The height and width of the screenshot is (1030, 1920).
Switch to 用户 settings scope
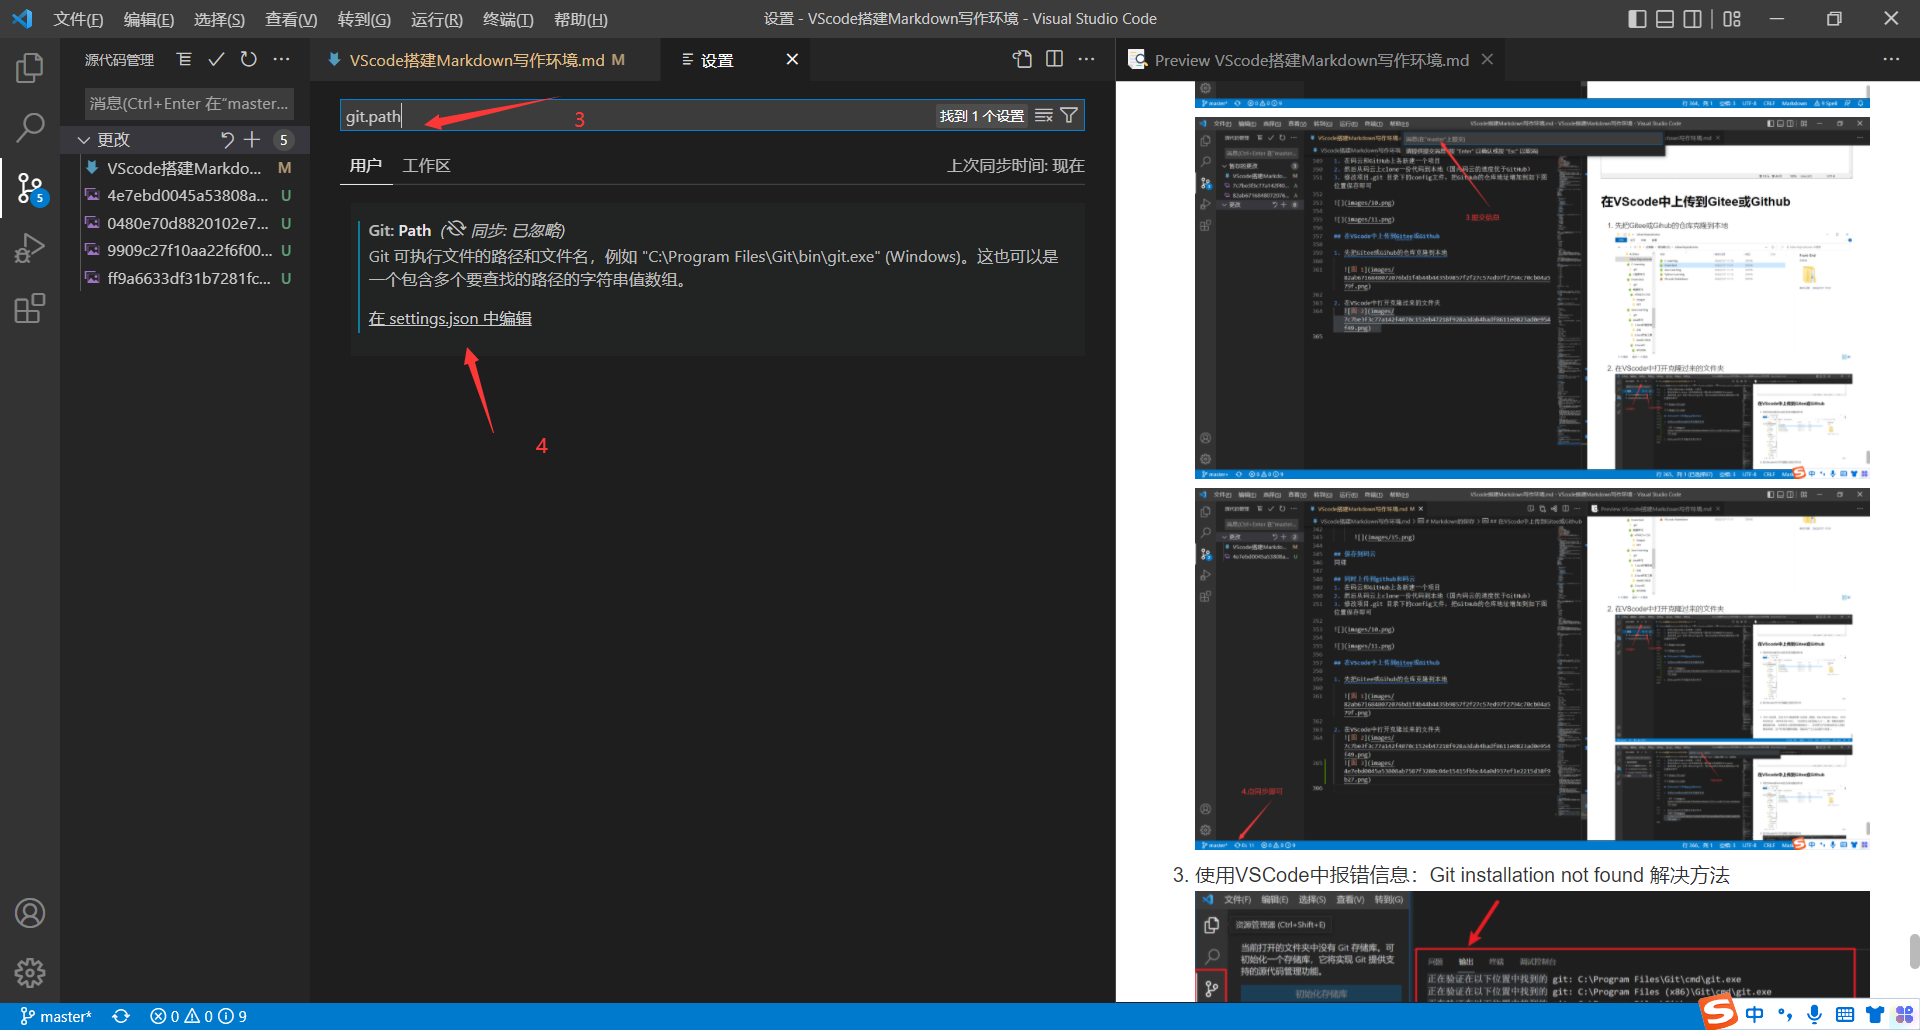tap(366, 166)
